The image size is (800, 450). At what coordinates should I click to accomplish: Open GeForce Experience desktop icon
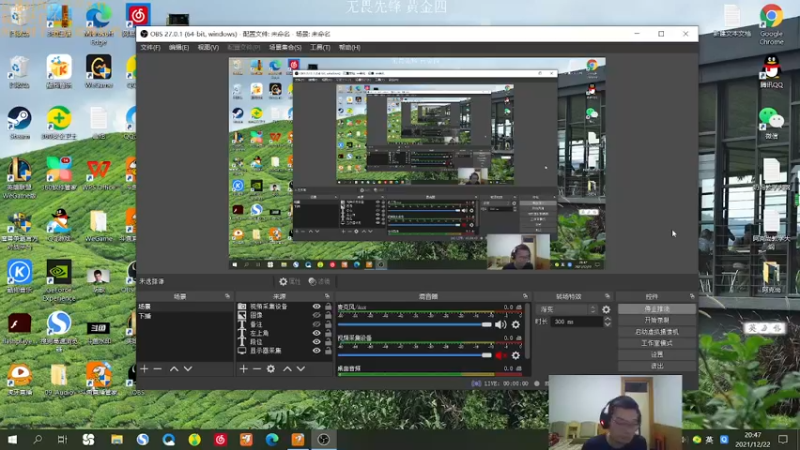tap(59, 281)
